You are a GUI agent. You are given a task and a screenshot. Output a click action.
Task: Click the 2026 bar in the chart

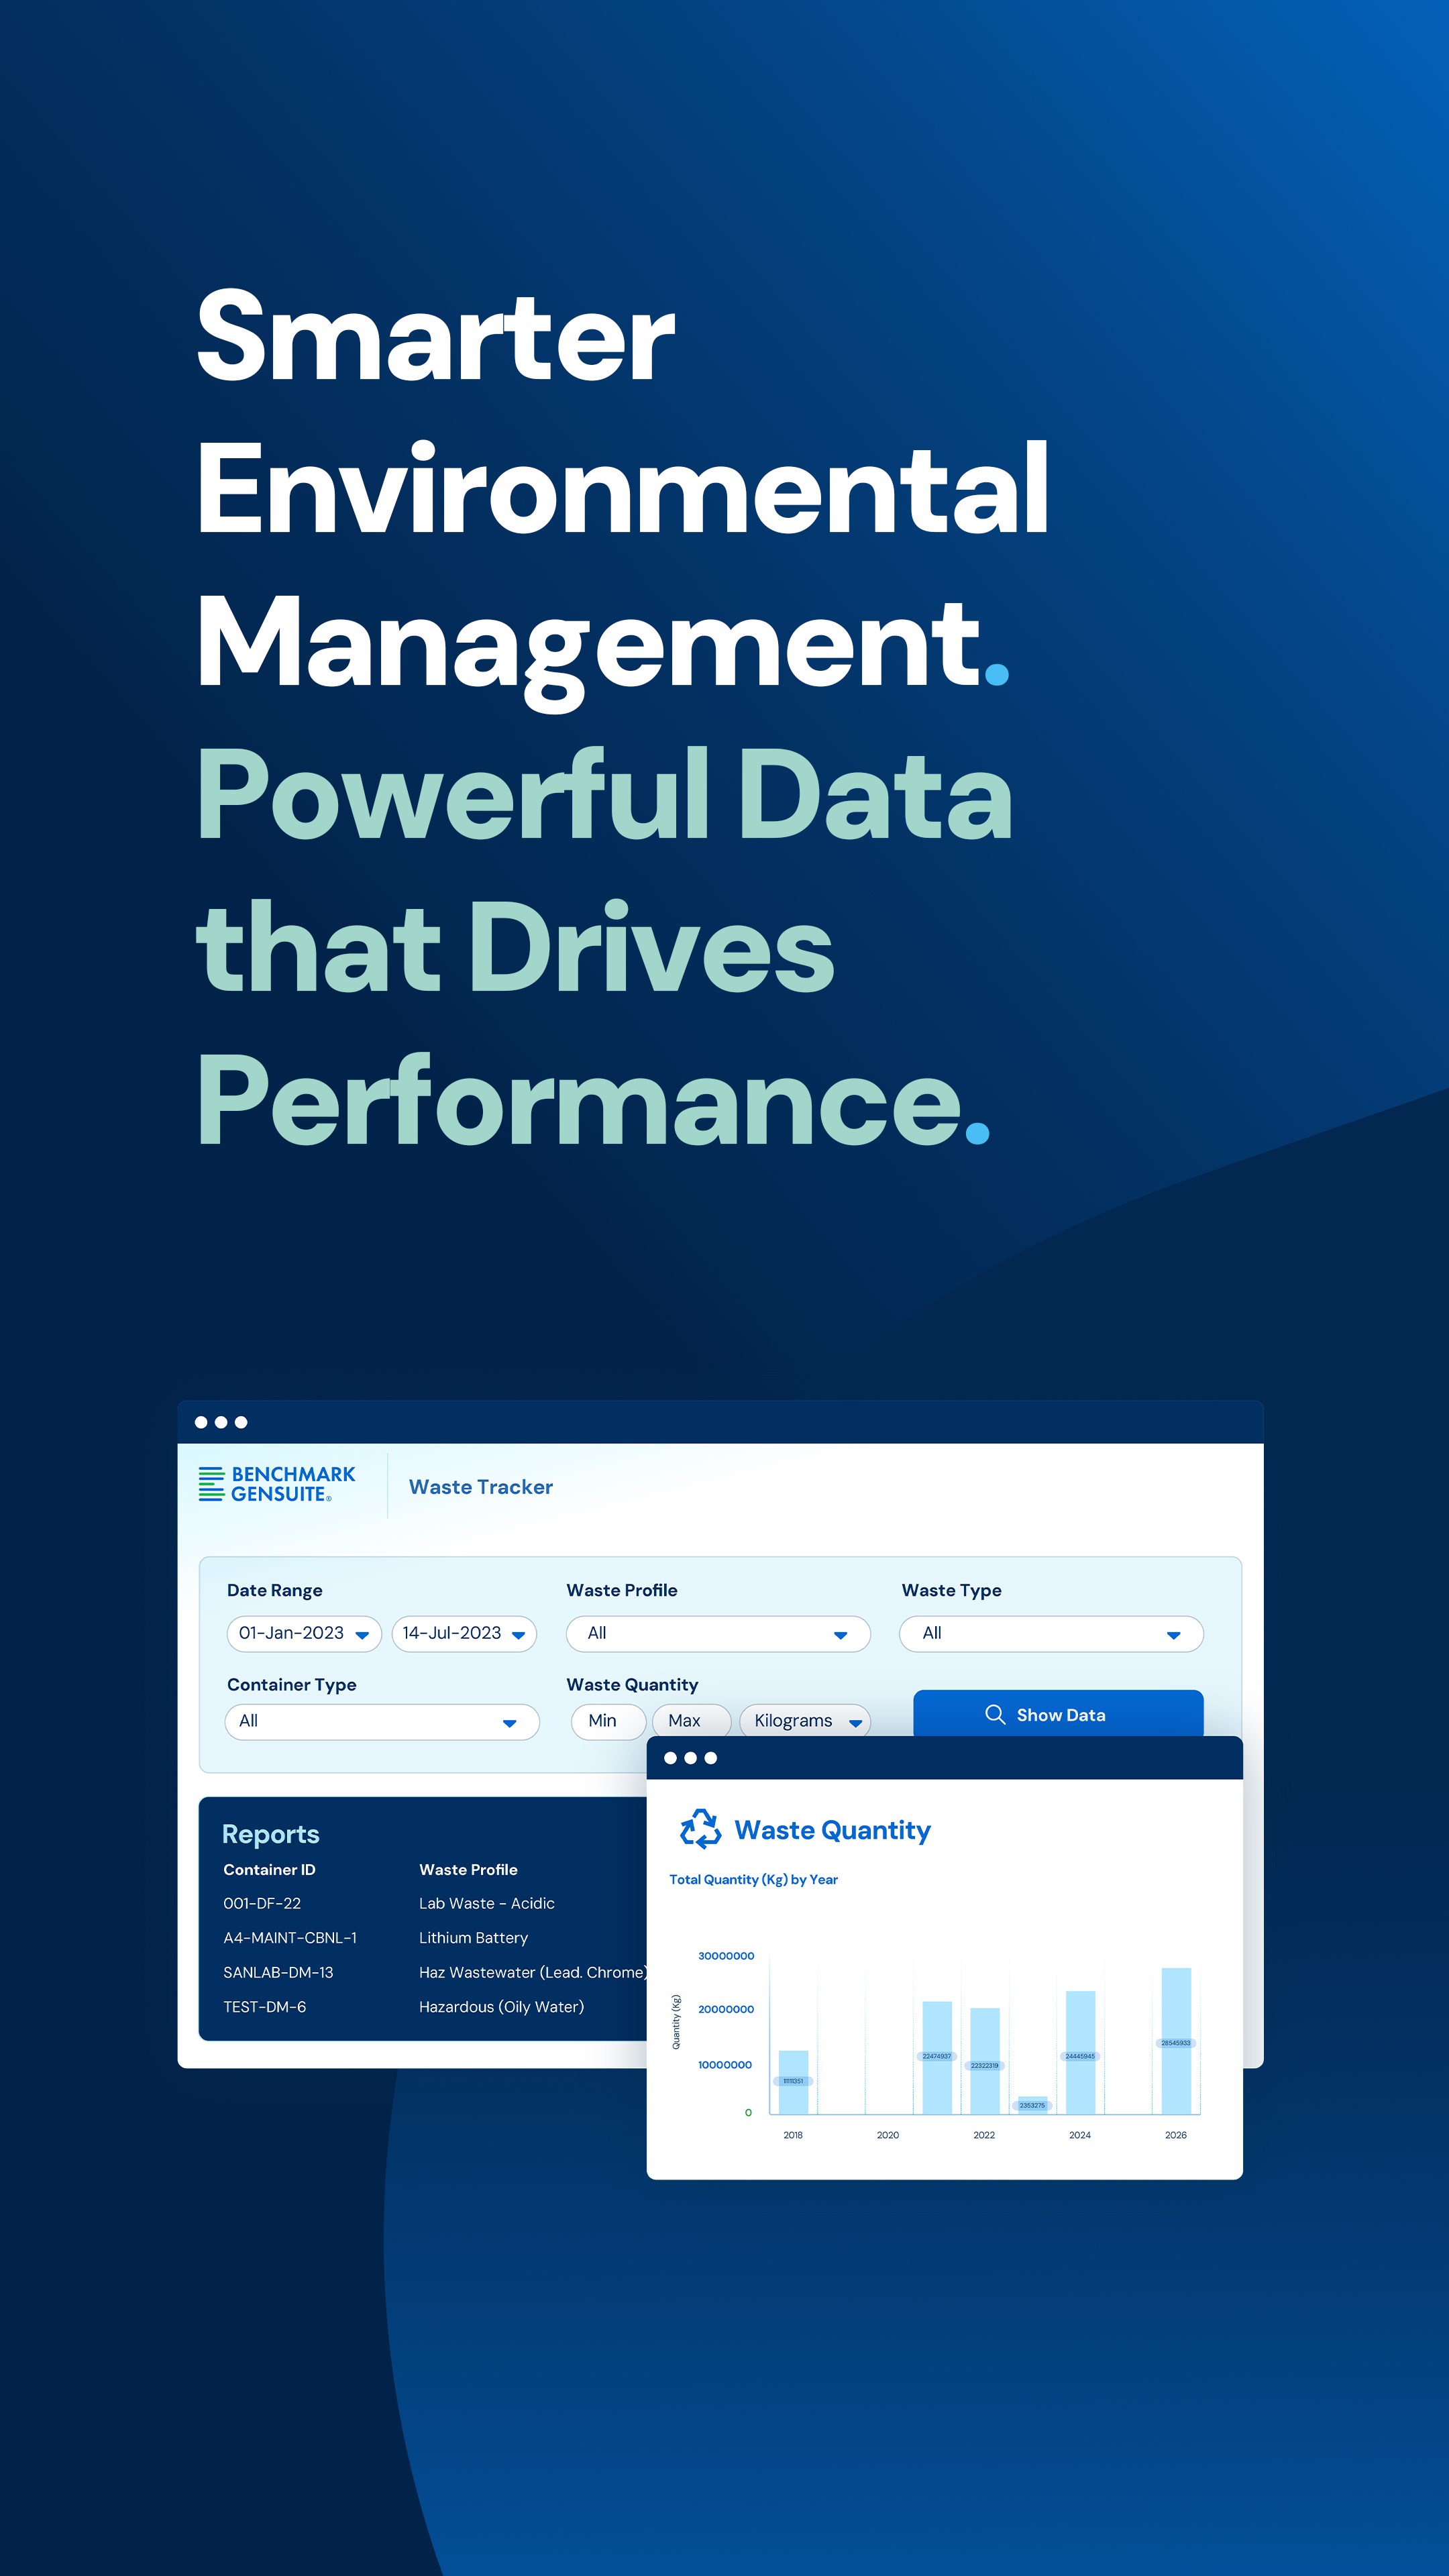[x=1176, y=2040]
